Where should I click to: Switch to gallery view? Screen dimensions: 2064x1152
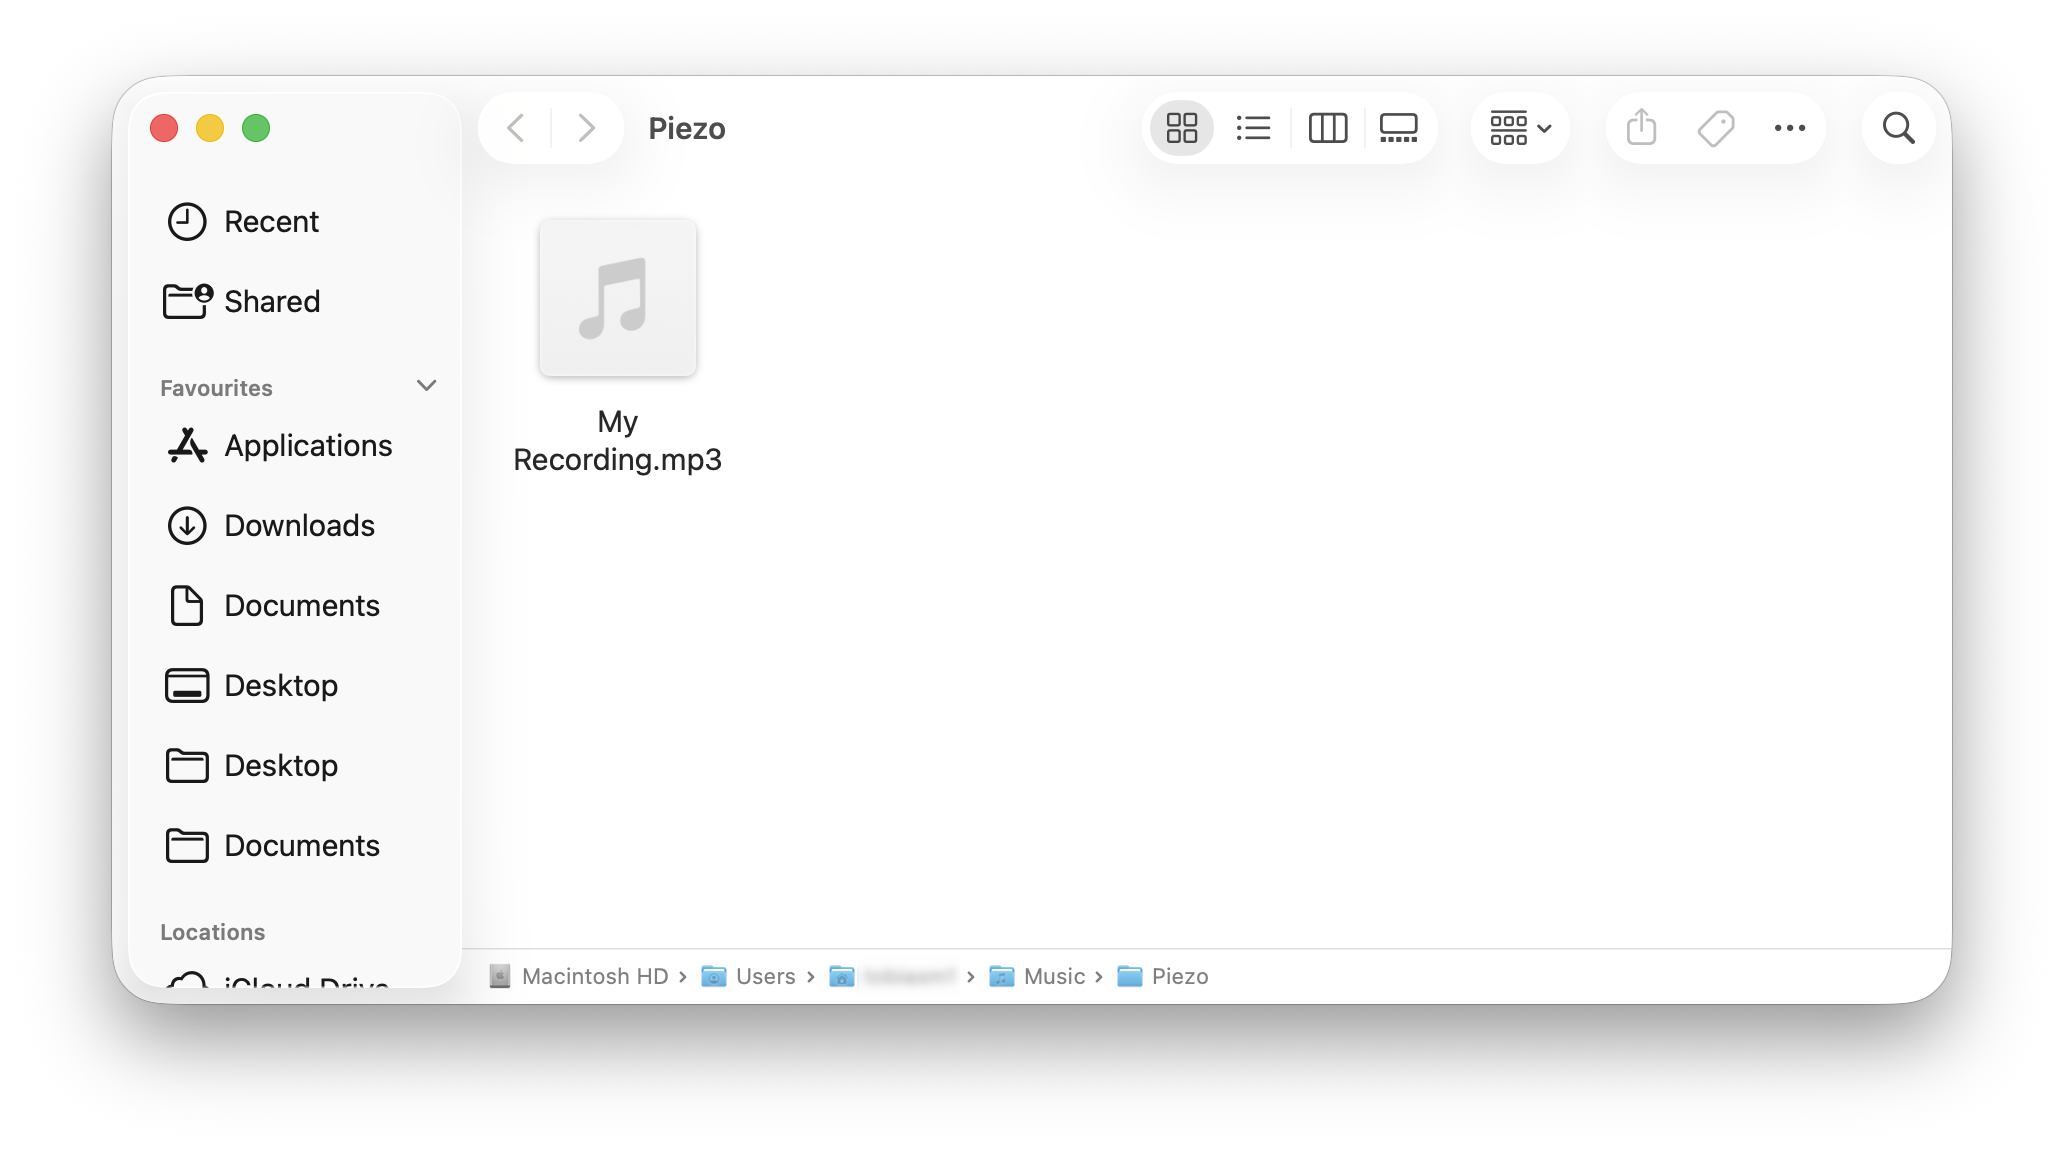1398,128
